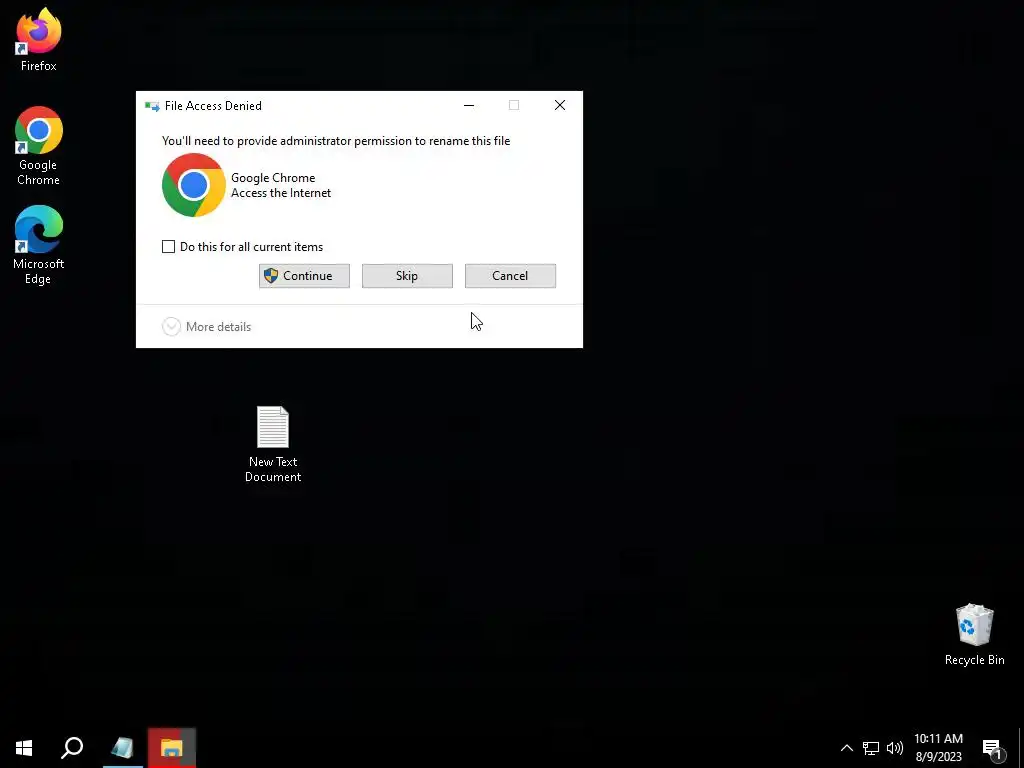Open the volume speaker tray icon
Viewport: 1024px width, 768px height.
pyautogui.click(x=895, y=748)
